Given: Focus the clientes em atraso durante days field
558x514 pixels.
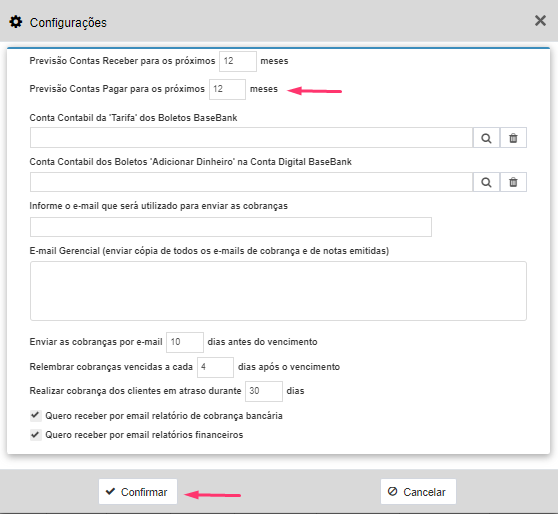Looking at the screenshot, I should pos(264,391).
